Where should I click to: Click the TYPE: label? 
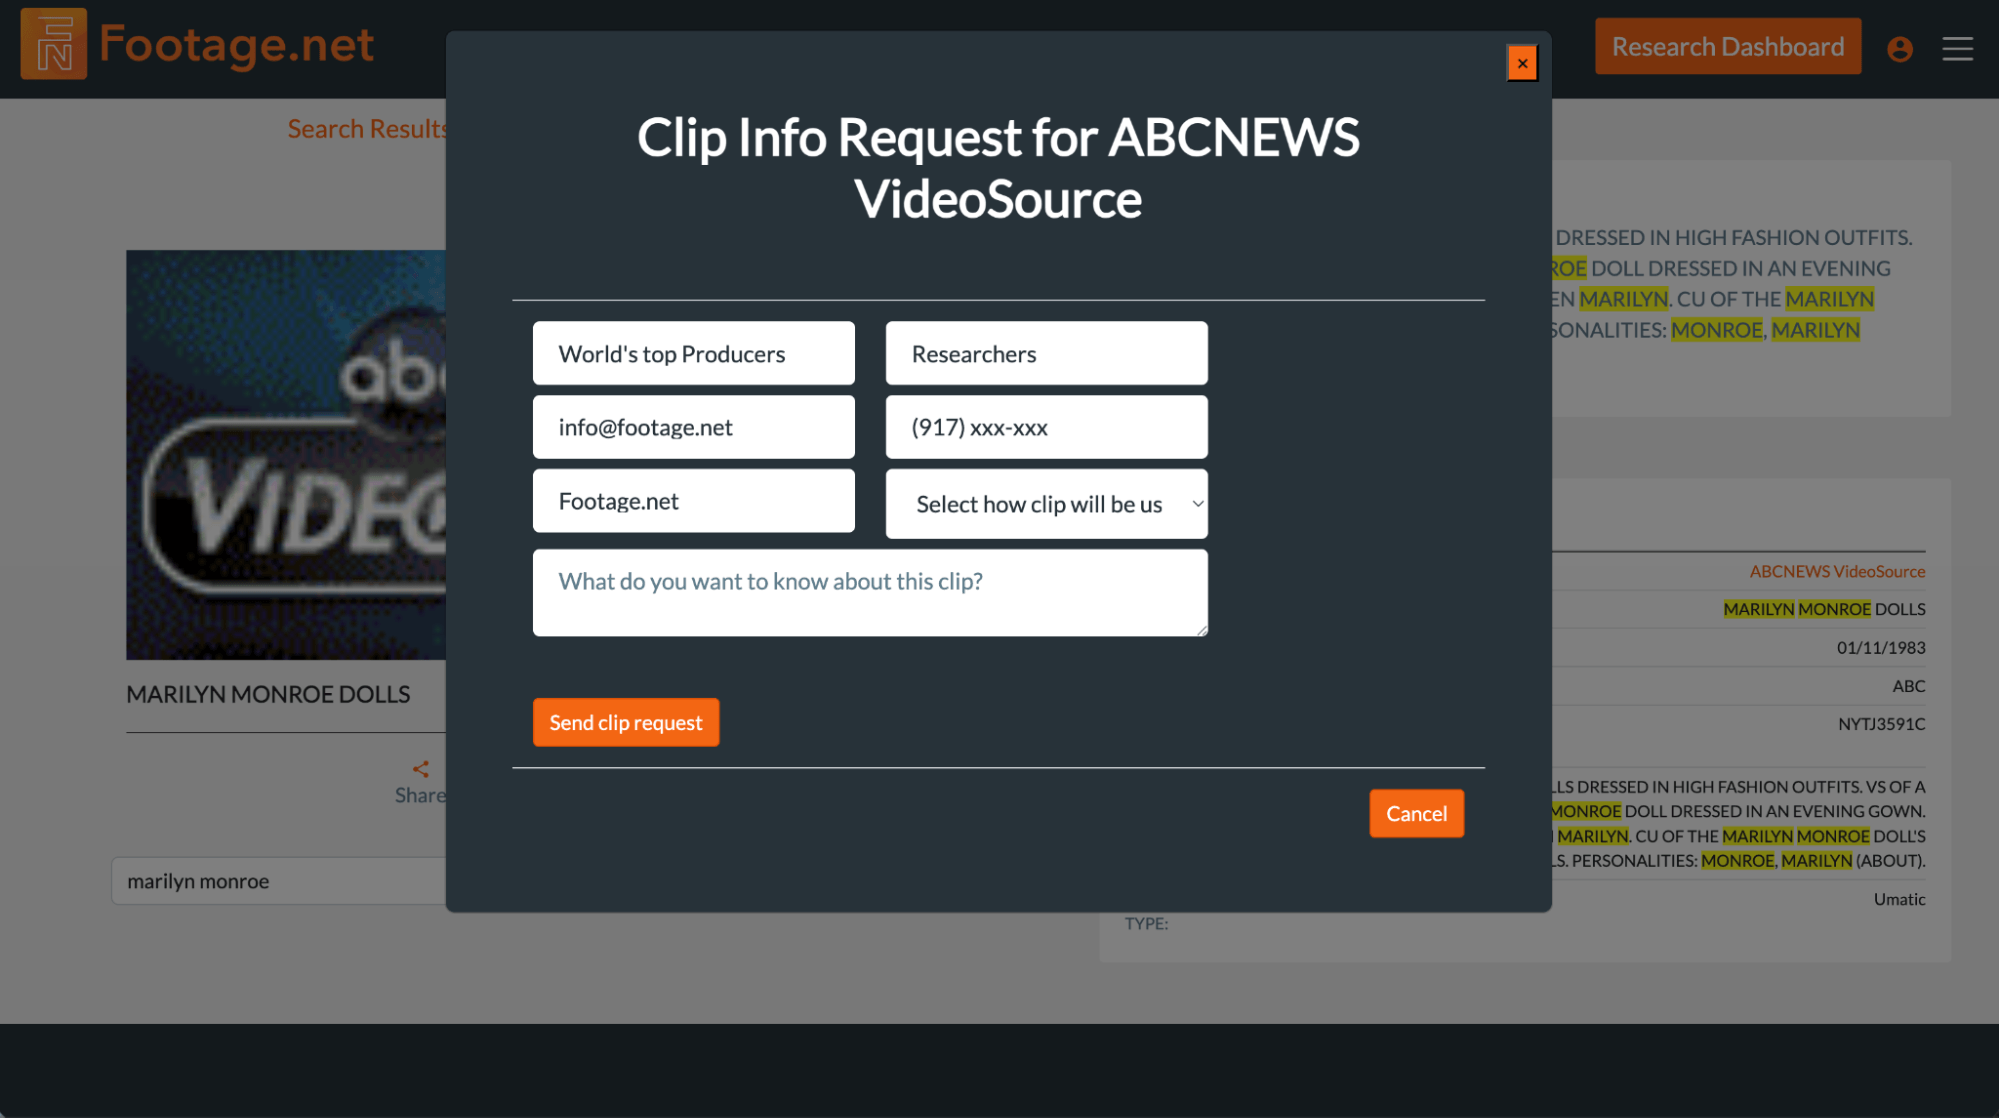click(x=1146, y=923)
